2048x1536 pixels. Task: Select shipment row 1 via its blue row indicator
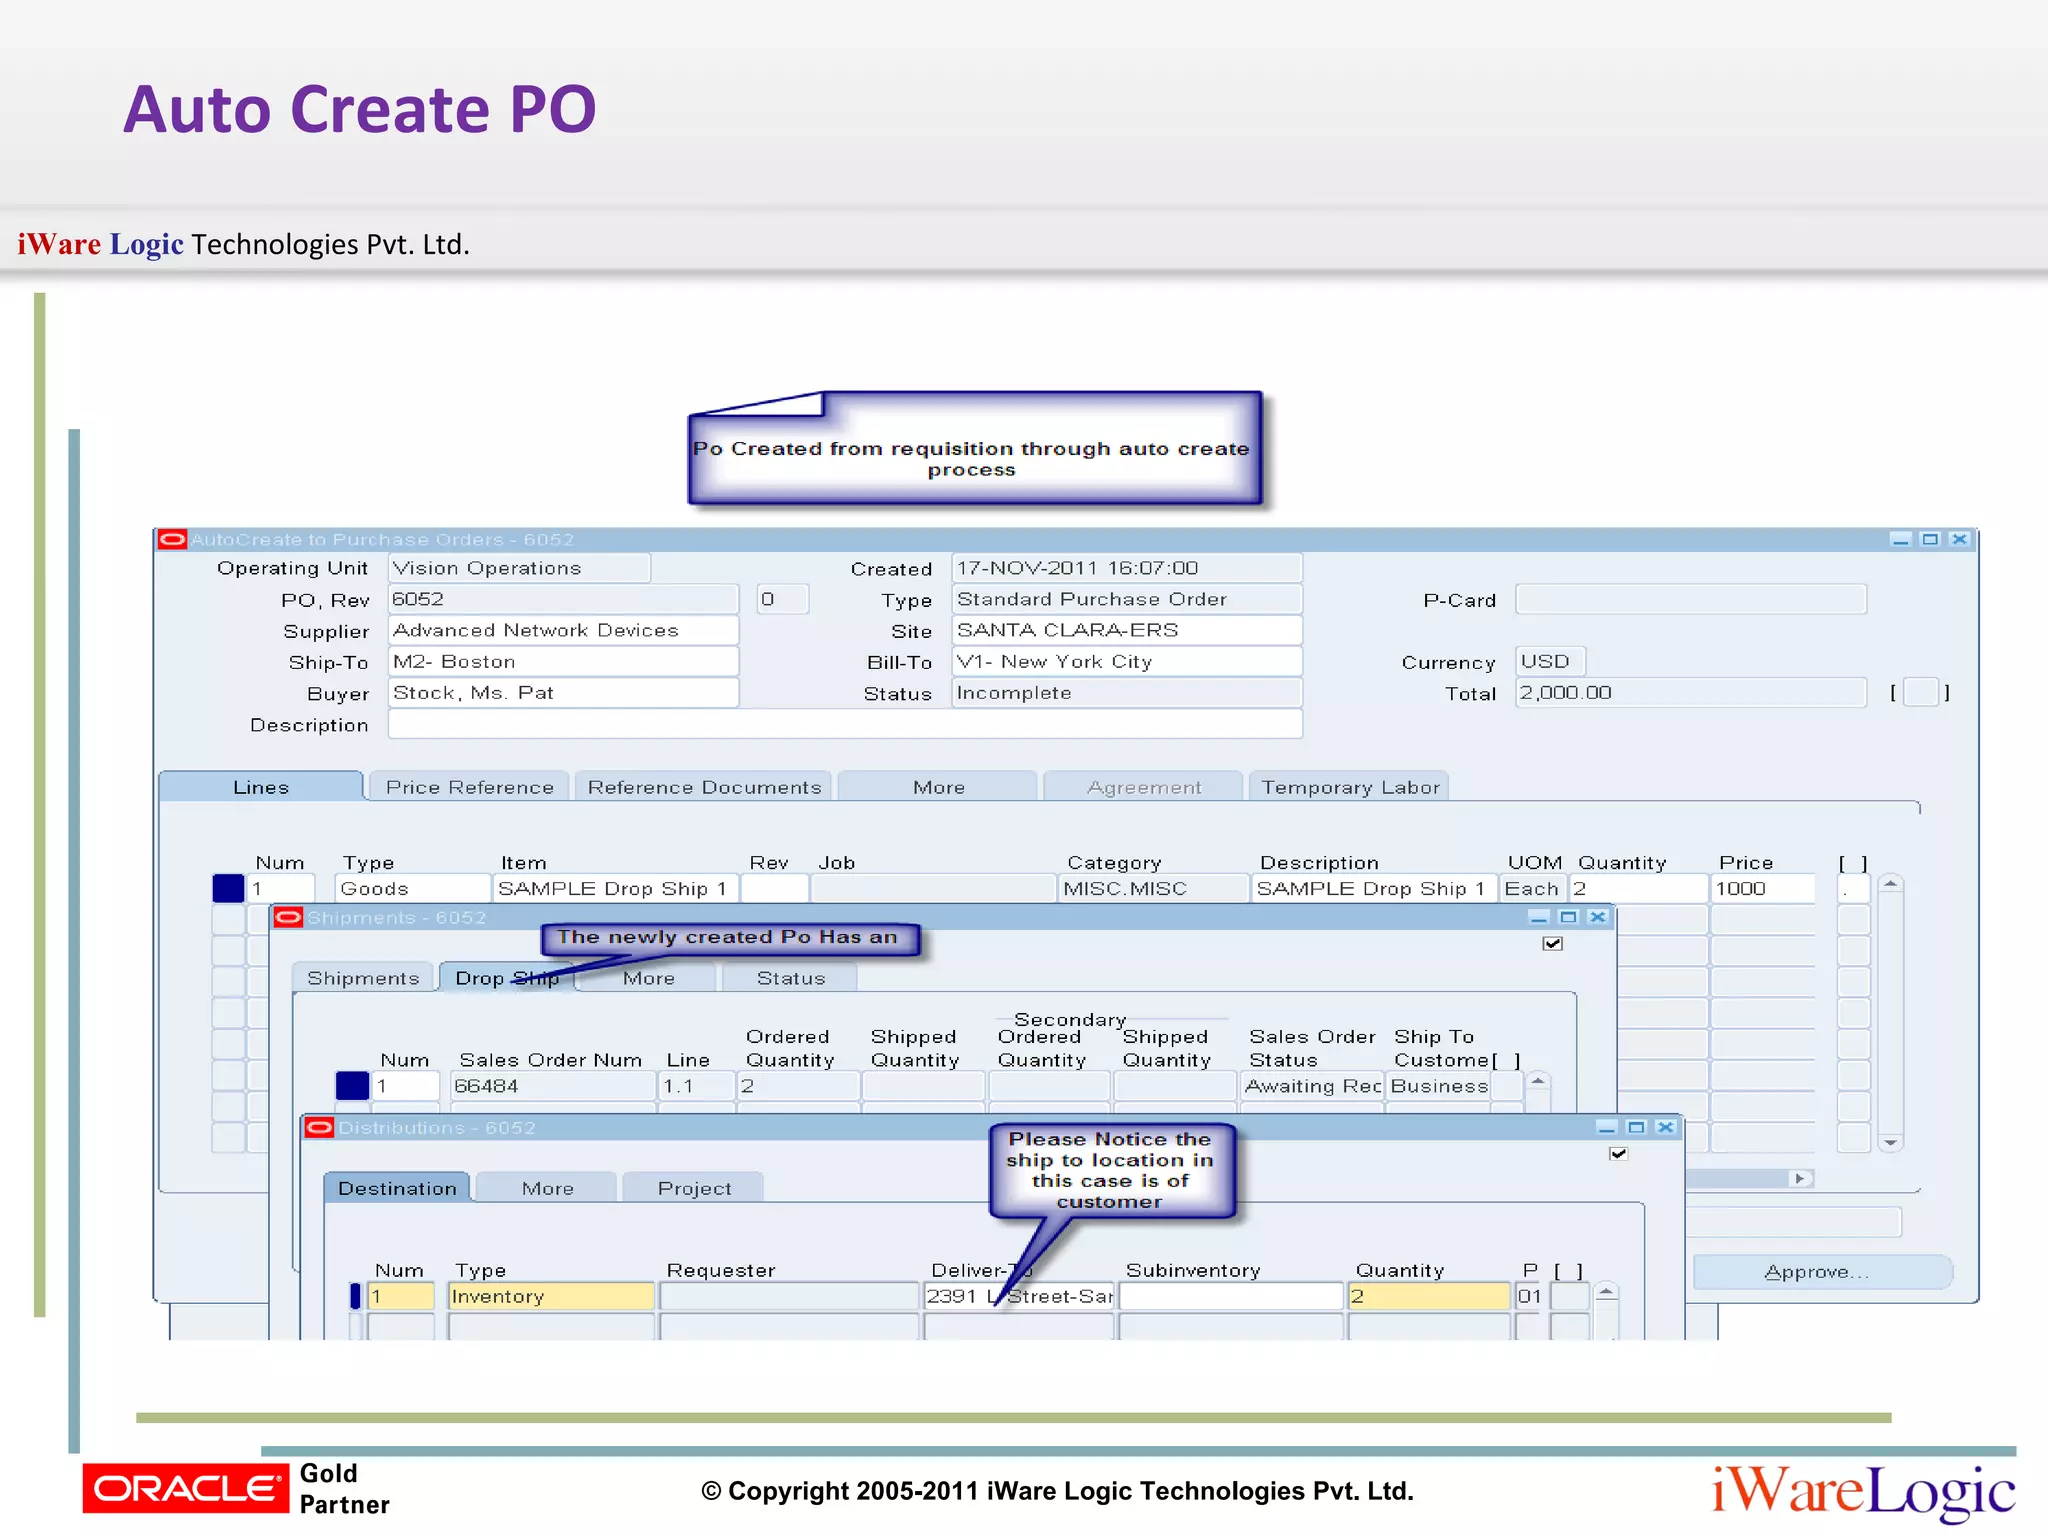coord(352,1086)
